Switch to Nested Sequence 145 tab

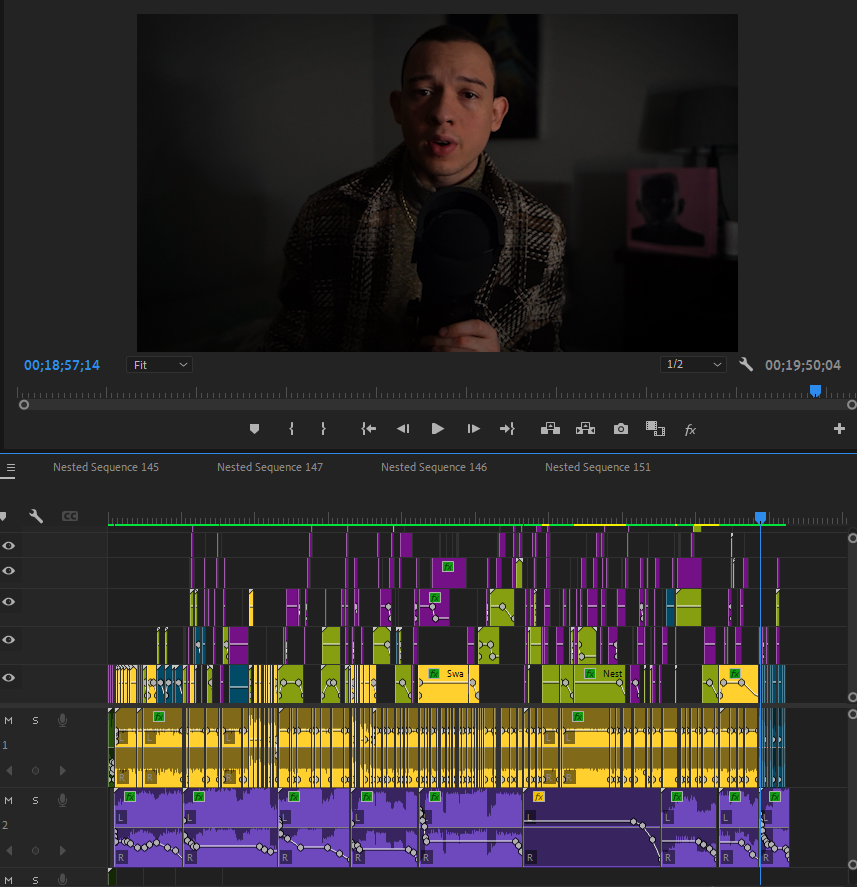click(x=106, y=467)
